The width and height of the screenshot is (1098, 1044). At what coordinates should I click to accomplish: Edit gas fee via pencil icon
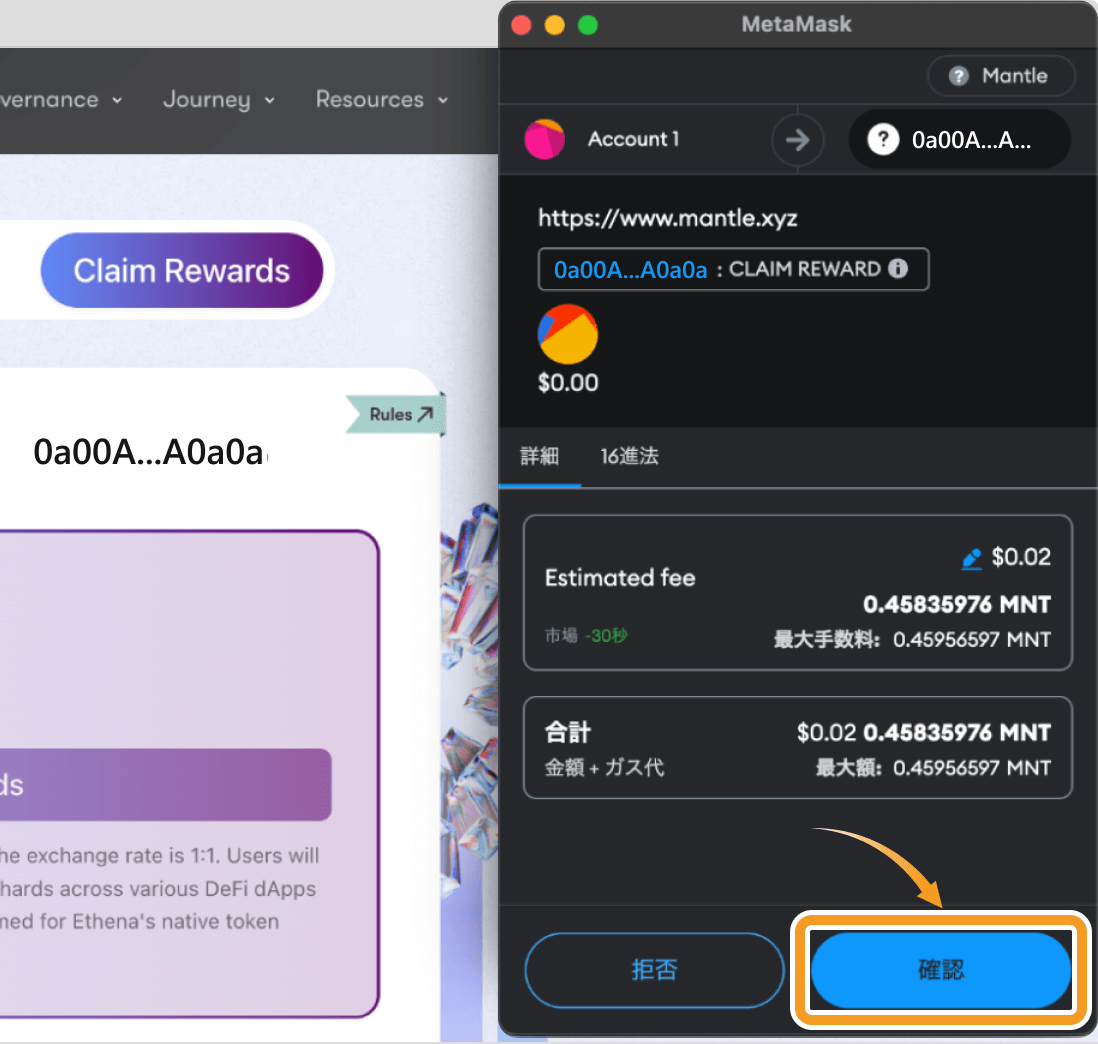tap(972, 558)
